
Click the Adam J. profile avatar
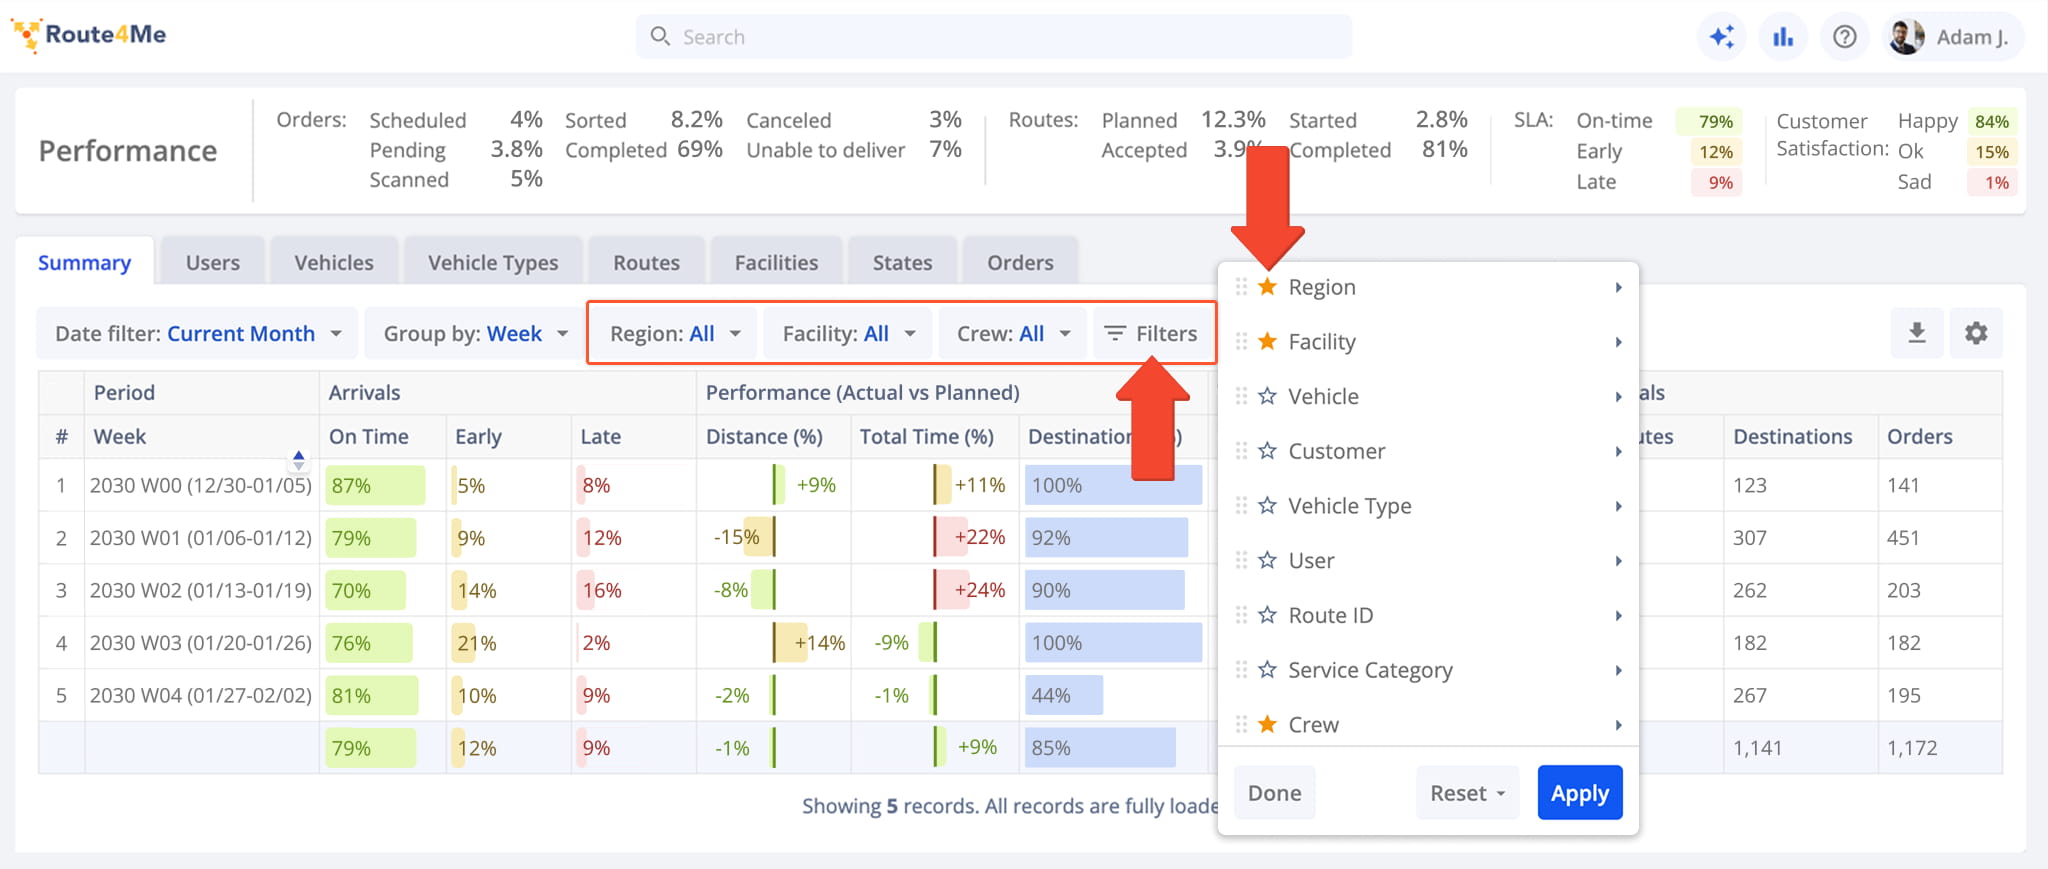pos(1907,37)
